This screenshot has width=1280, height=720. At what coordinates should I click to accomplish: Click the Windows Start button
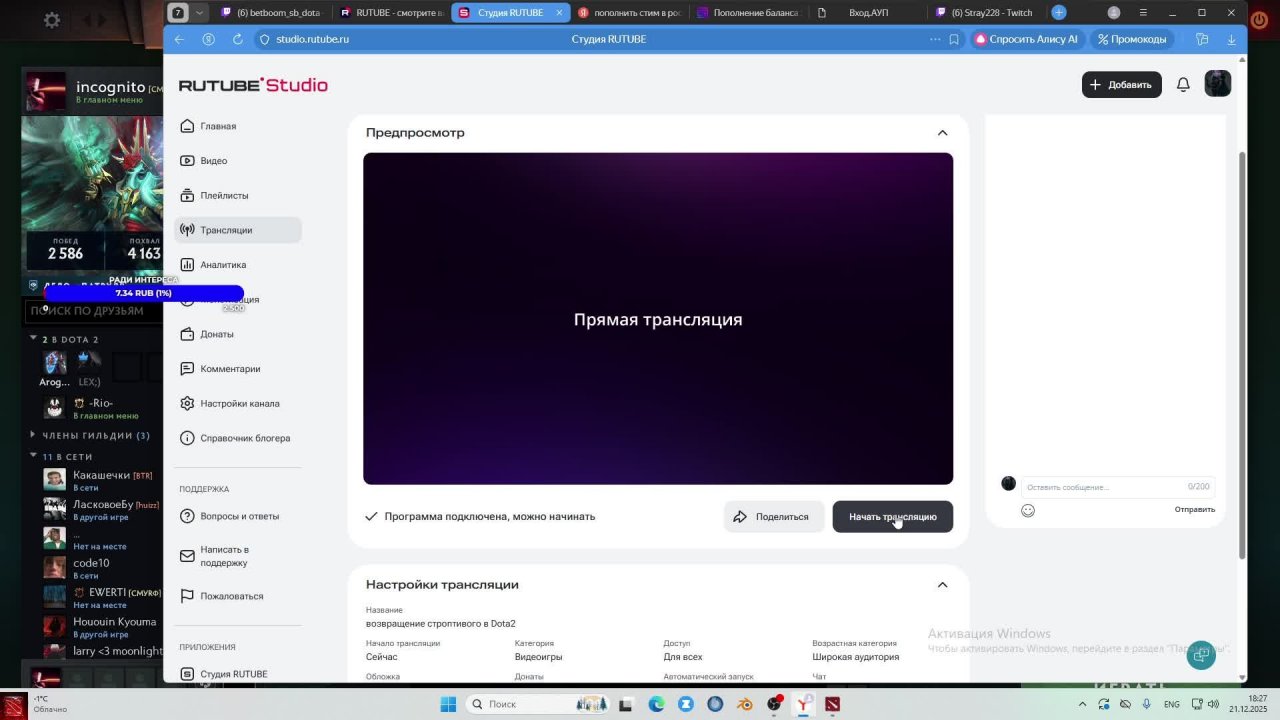point(448,704)
